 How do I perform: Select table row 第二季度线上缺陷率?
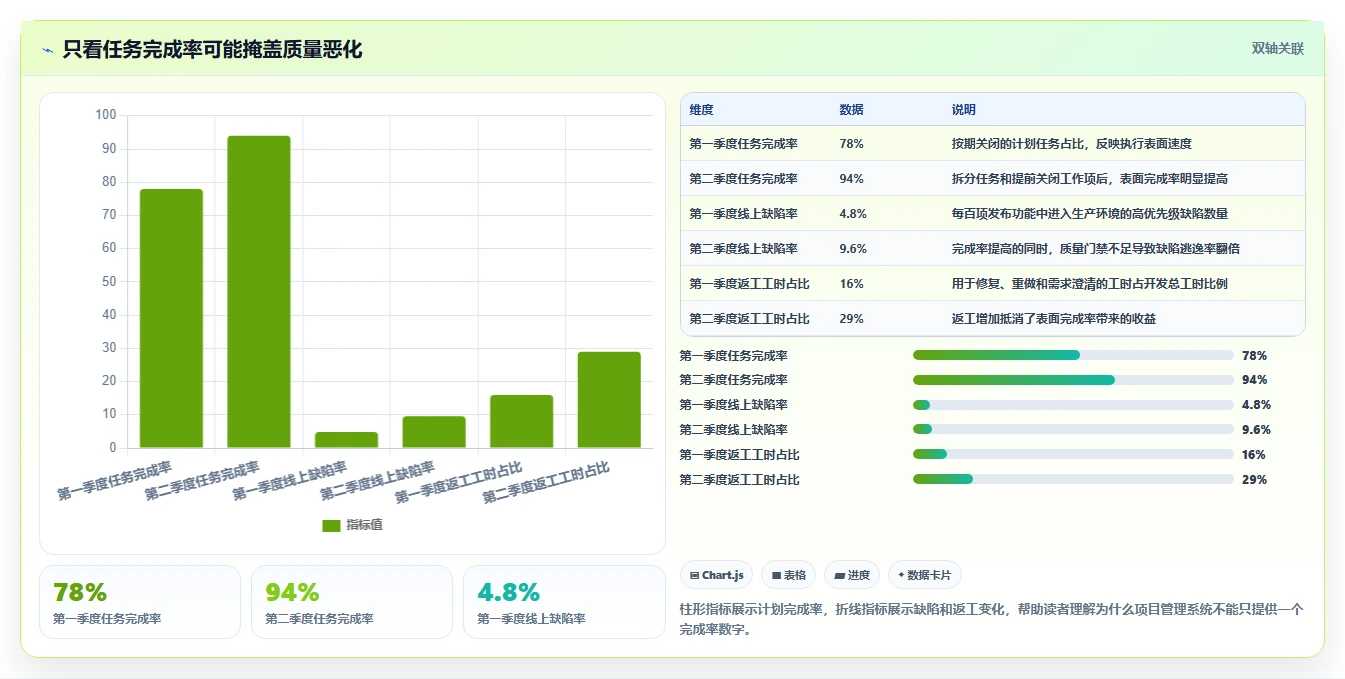click(x=993, y=249)
